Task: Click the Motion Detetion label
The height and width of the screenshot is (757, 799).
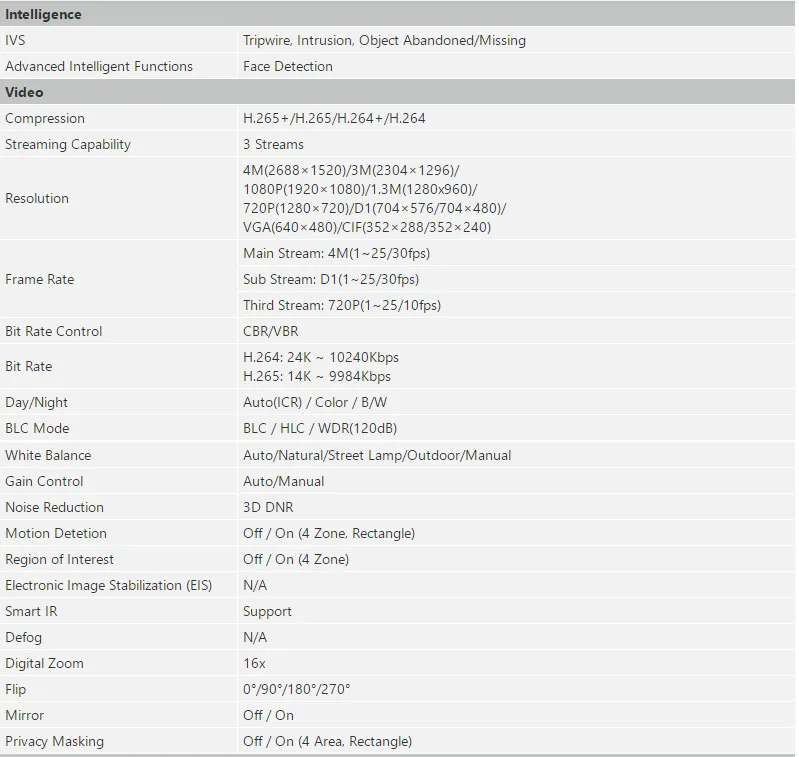Action: coord(56,533)
